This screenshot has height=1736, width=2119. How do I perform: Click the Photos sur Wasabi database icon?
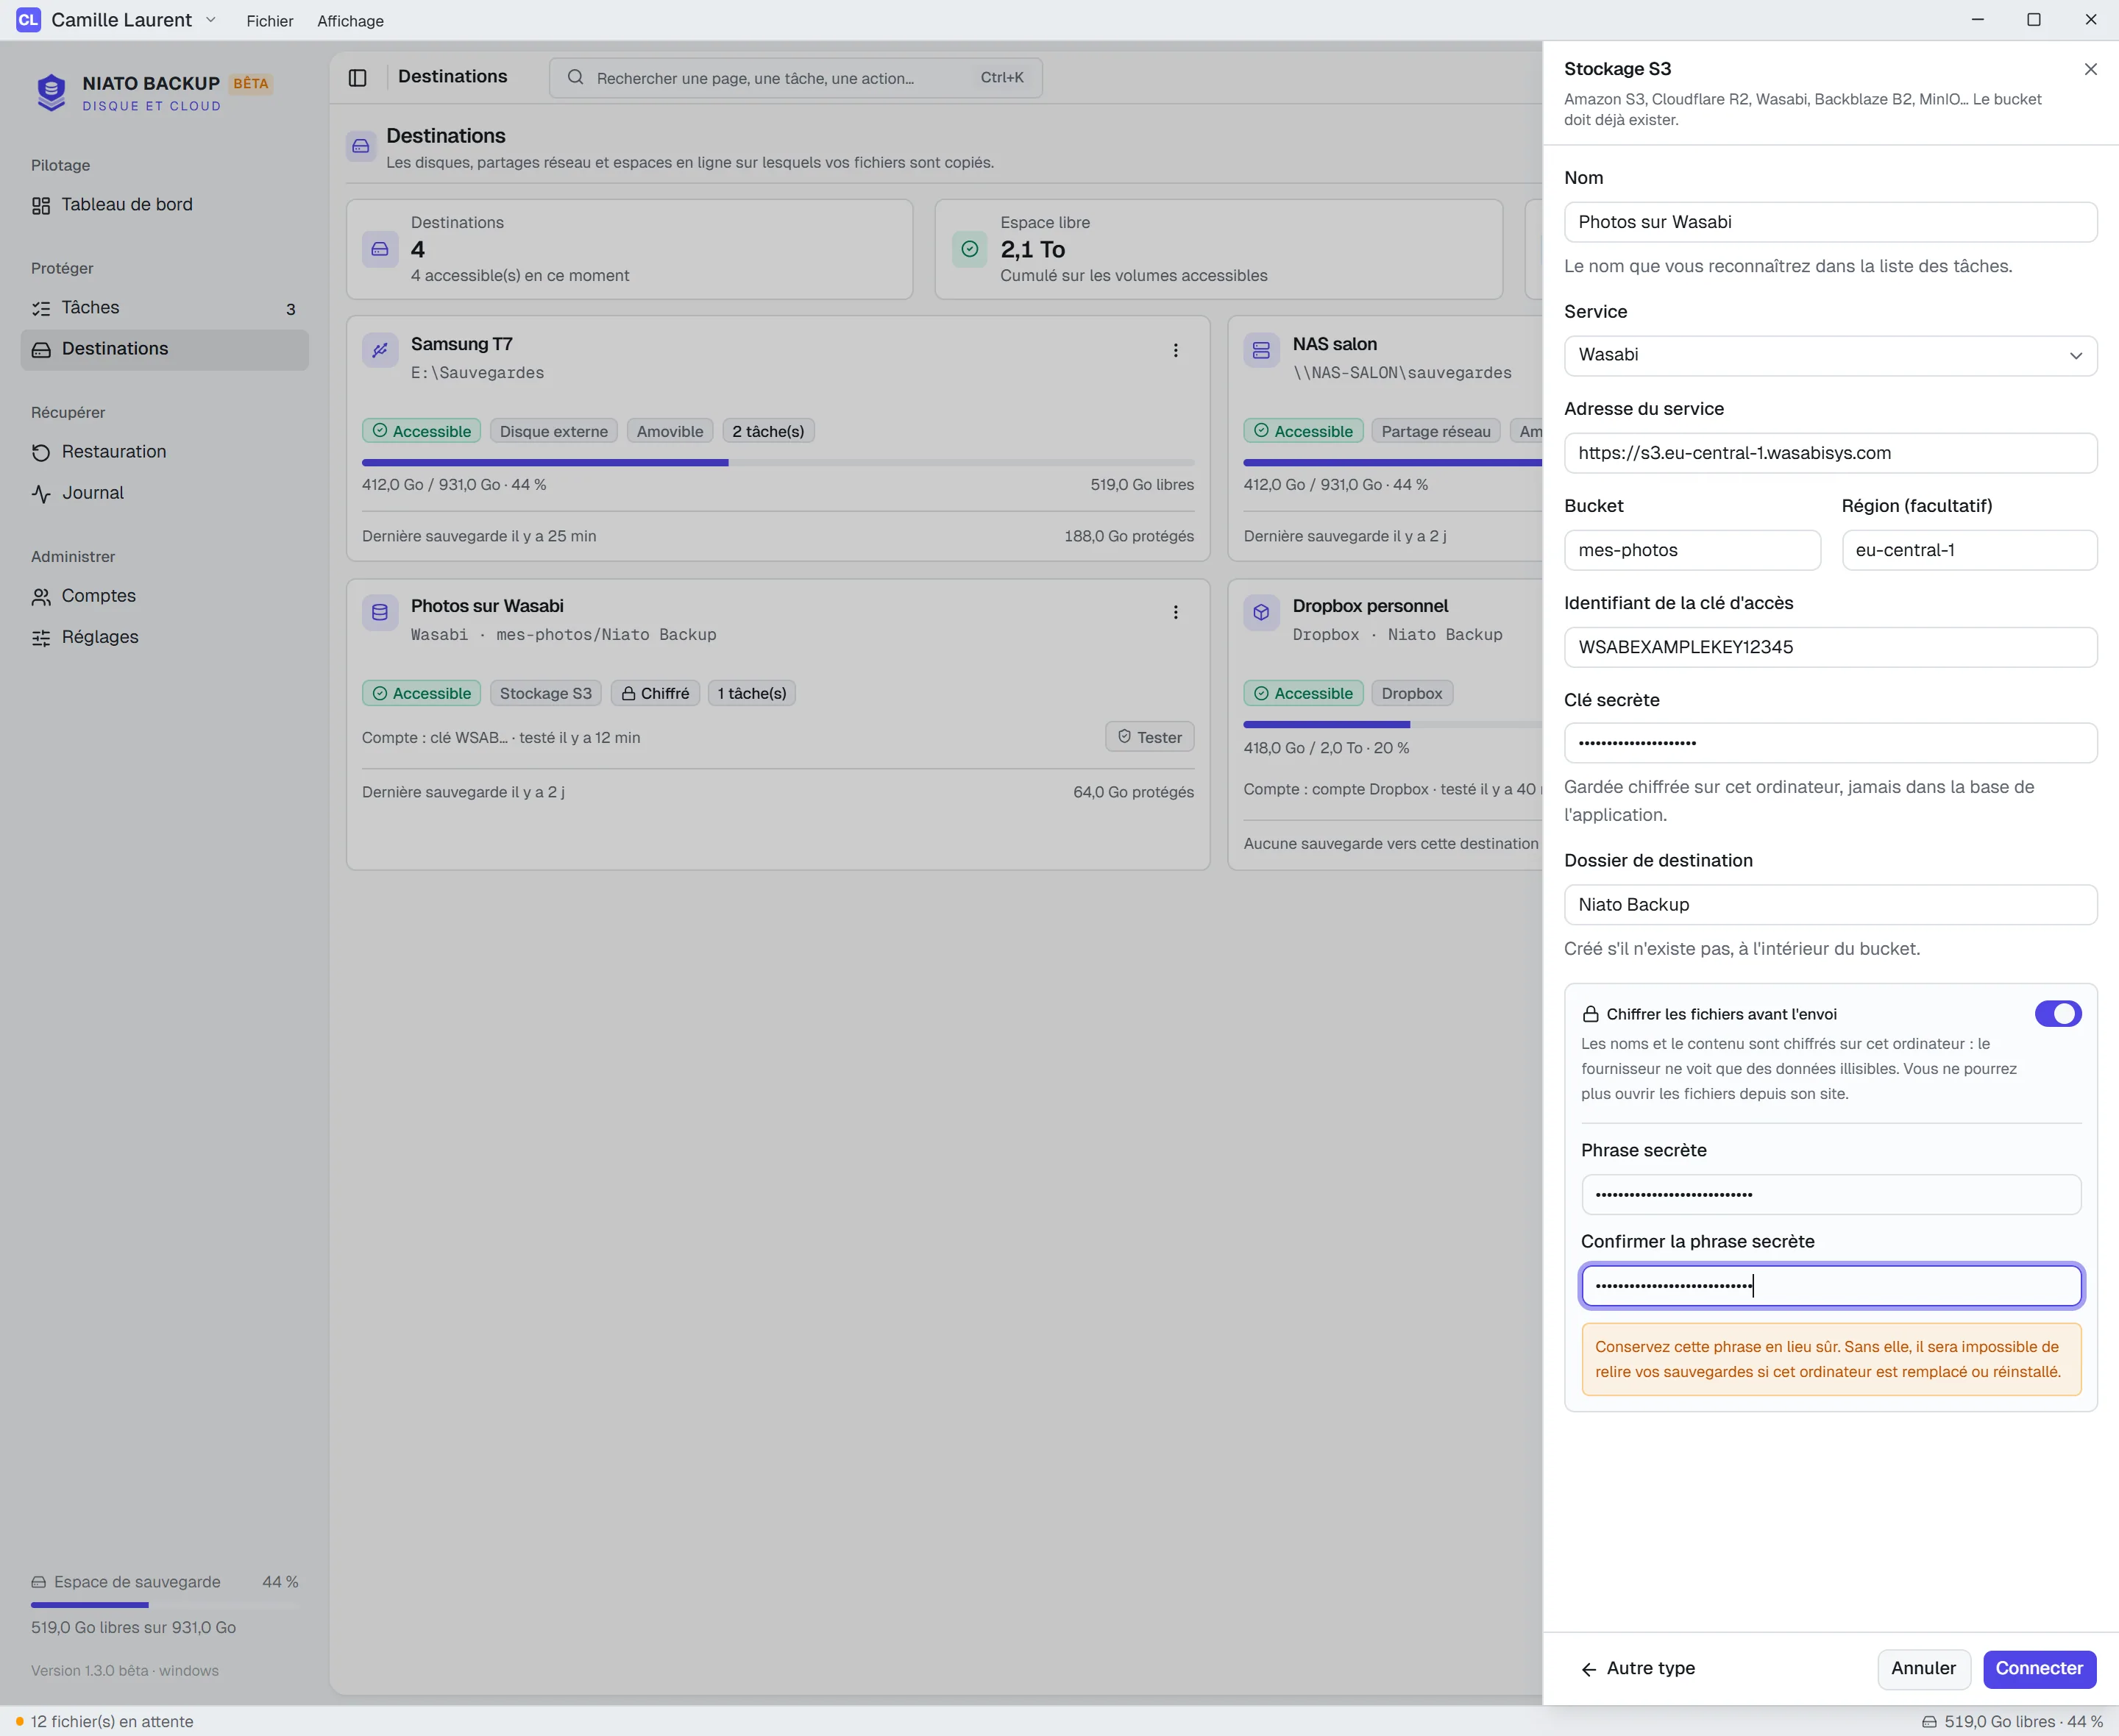(380, 612)
